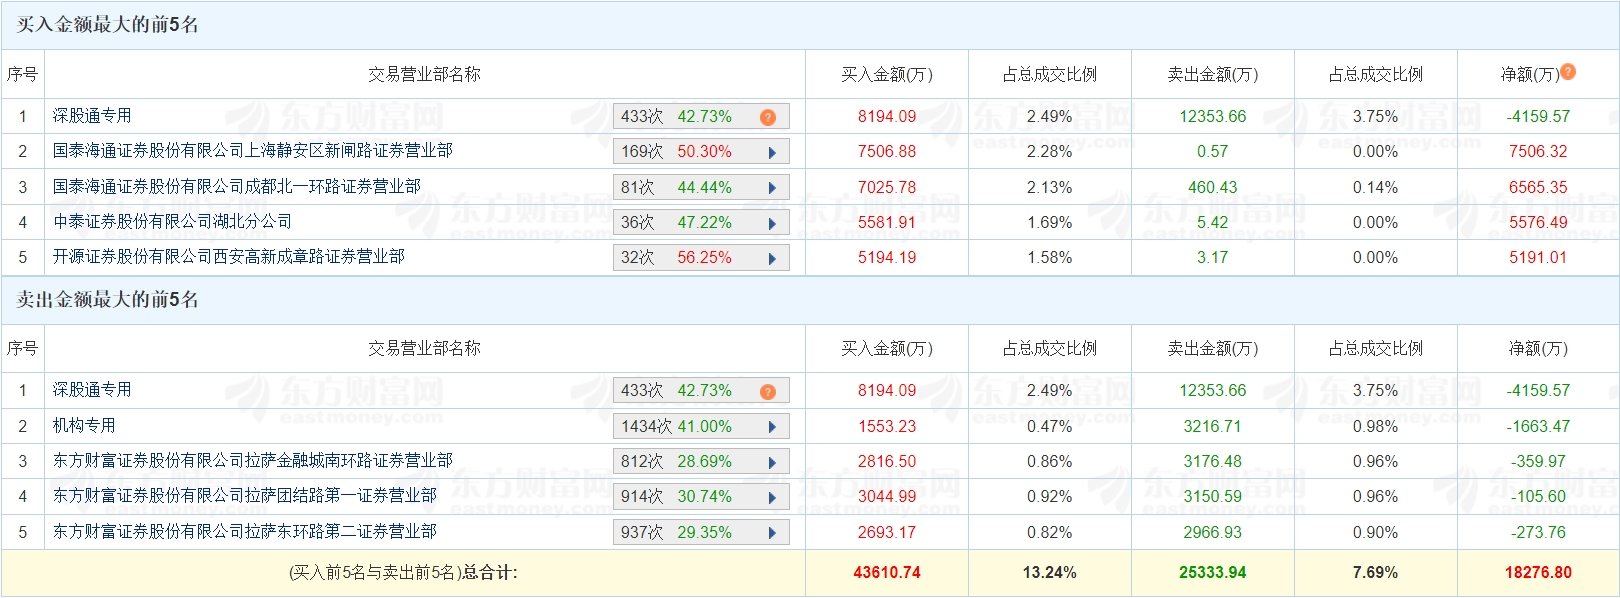The width and height of the screenshot is (1620, 598).
Task: Open 东方财富证券拉萨团结路第一证券营业部 link
Action: pos(245,495)
